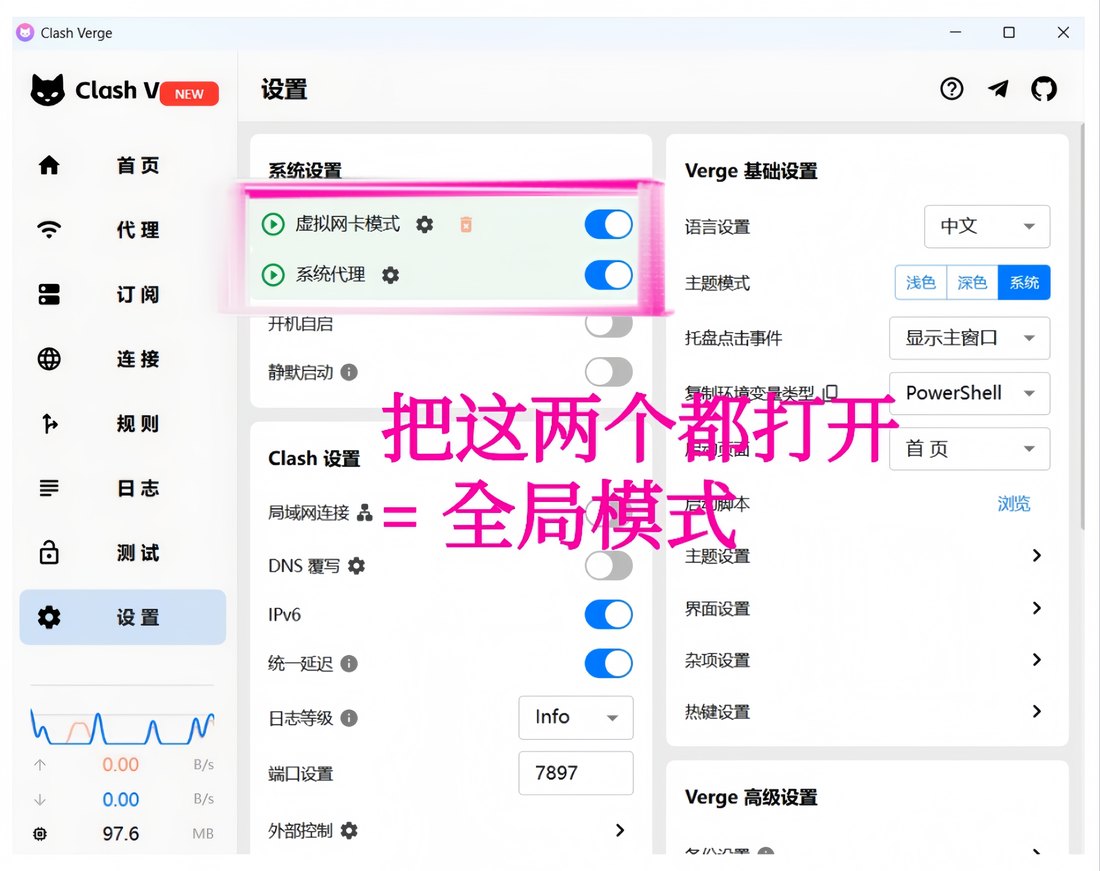Select the 系统 theme mode button
This screenshot has height=871, width=1100.
click(x=1024, y=283)
